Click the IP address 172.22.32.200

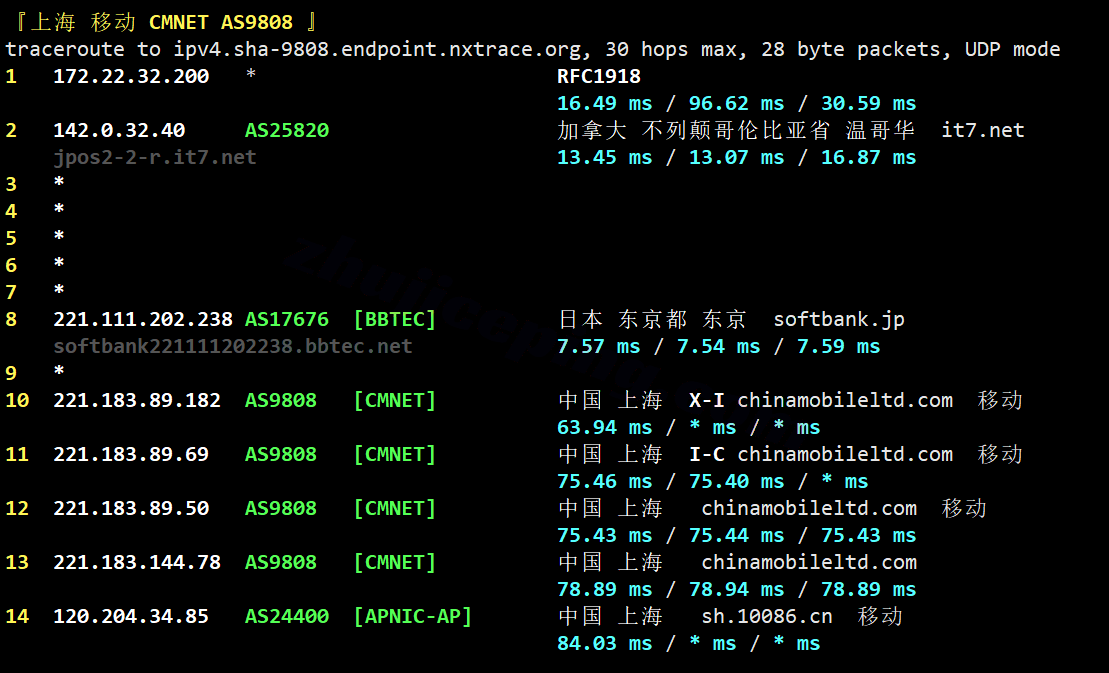click(x=131, y=76)
